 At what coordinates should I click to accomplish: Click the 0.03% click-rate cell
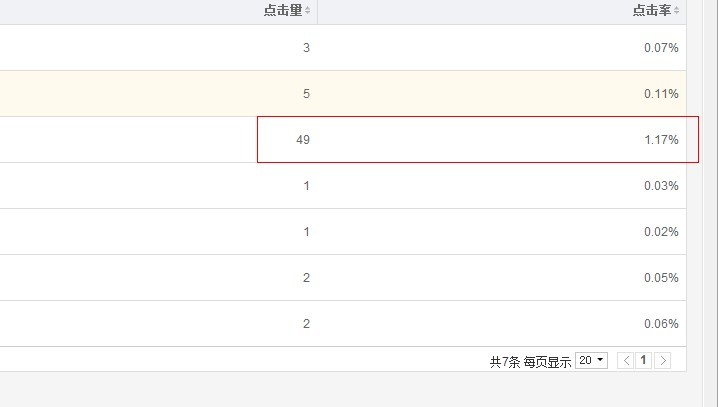661,186
